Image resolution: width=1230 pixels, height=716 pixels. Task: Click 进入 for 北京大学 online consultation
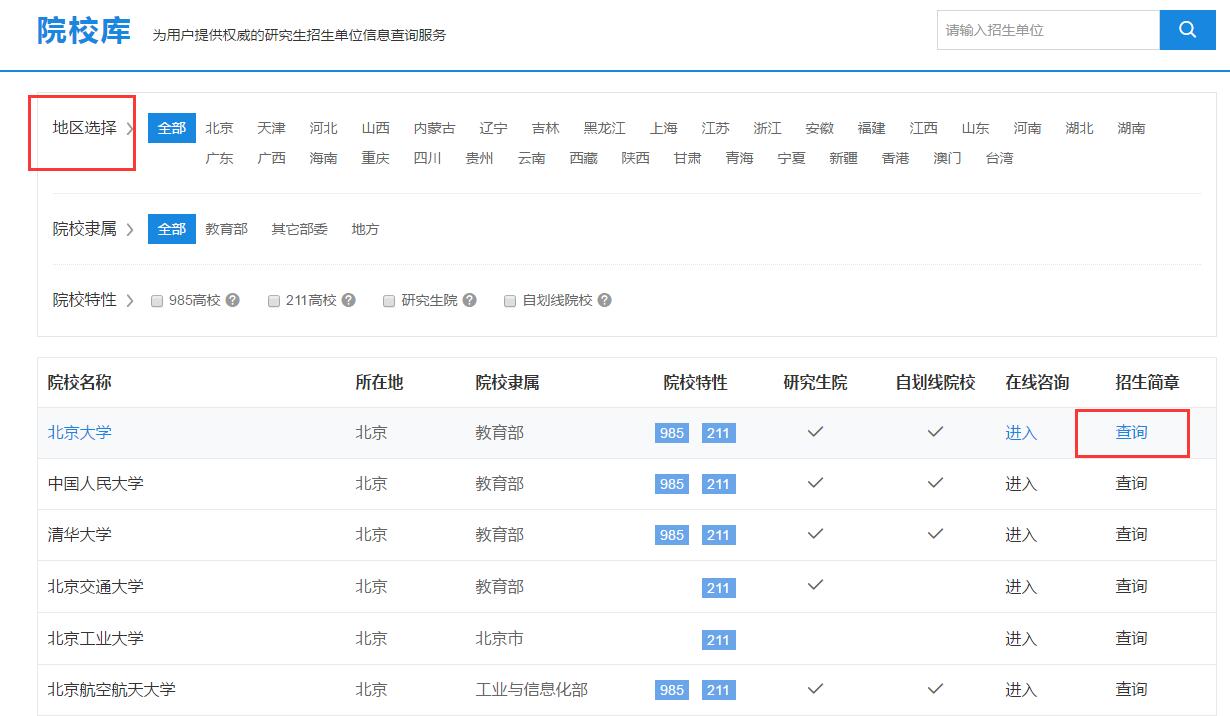tap(1021, 433)
